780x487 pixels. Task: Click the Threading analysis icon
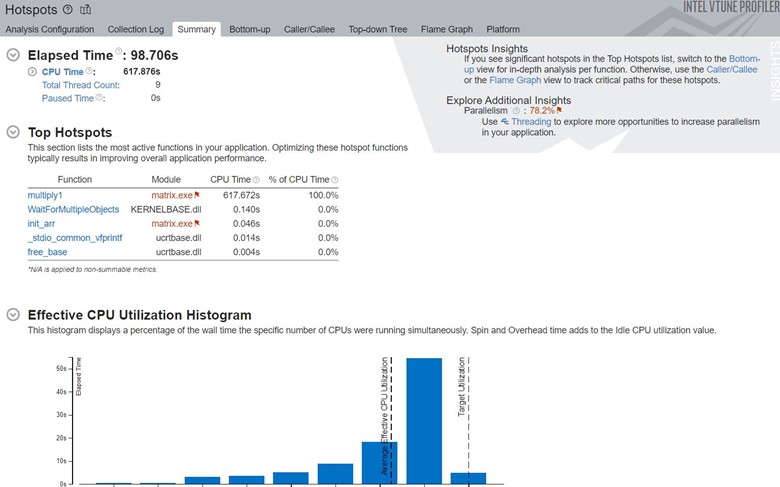click(504, 121)
